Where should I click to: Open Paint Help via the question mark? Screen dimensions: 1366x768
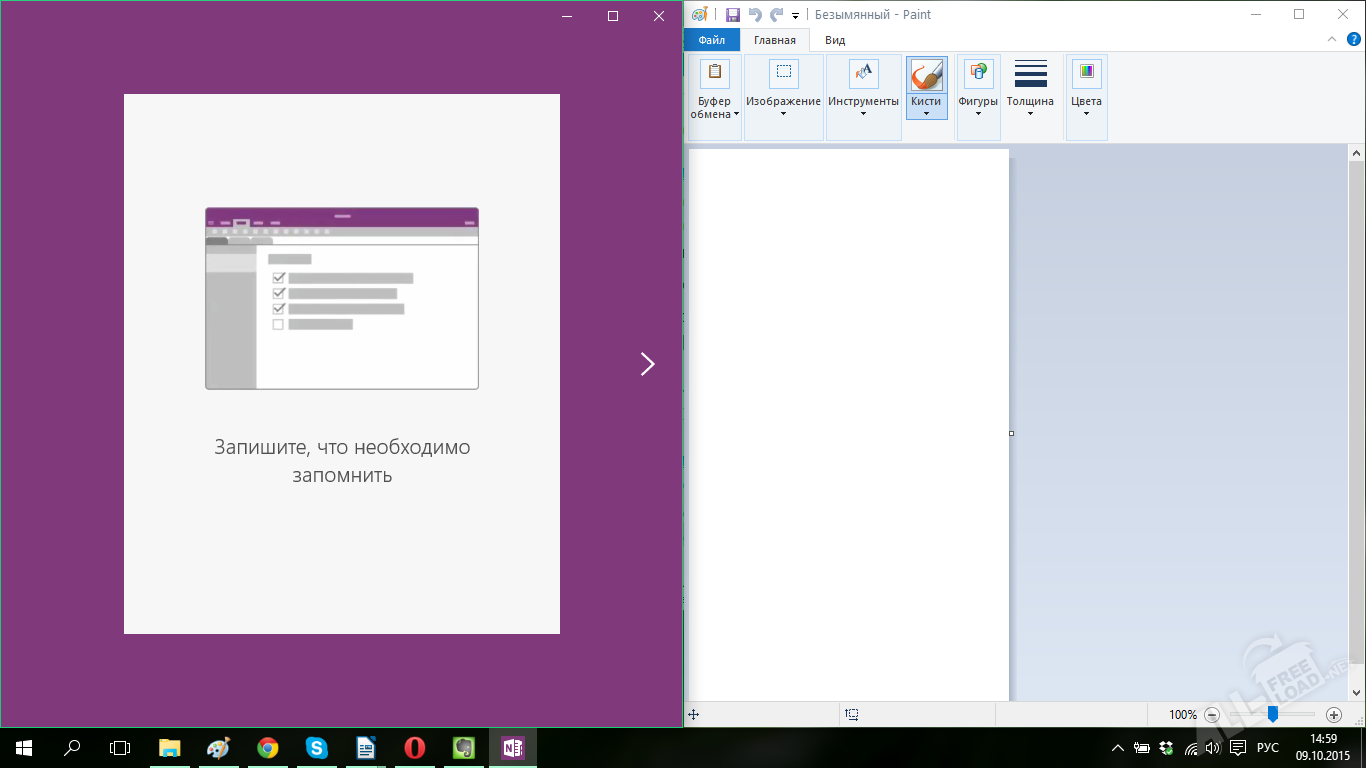tap(1354, 40)
